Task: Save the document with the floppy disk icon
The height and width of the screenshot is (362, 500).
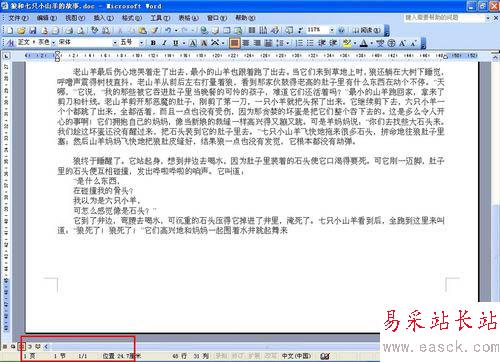Action: pyautogui.click(x=33, y=31)
